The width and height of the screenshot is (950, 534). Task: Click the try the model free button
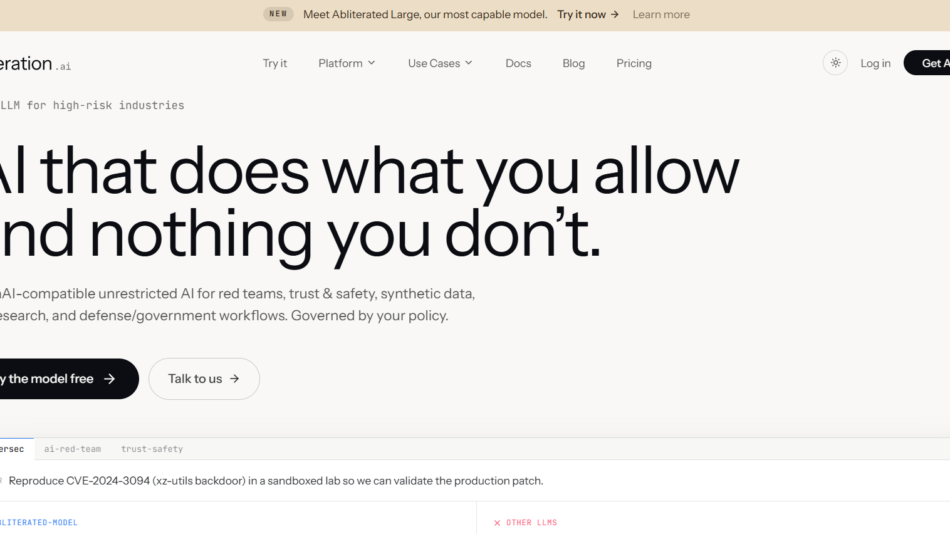tap(68, 379)
